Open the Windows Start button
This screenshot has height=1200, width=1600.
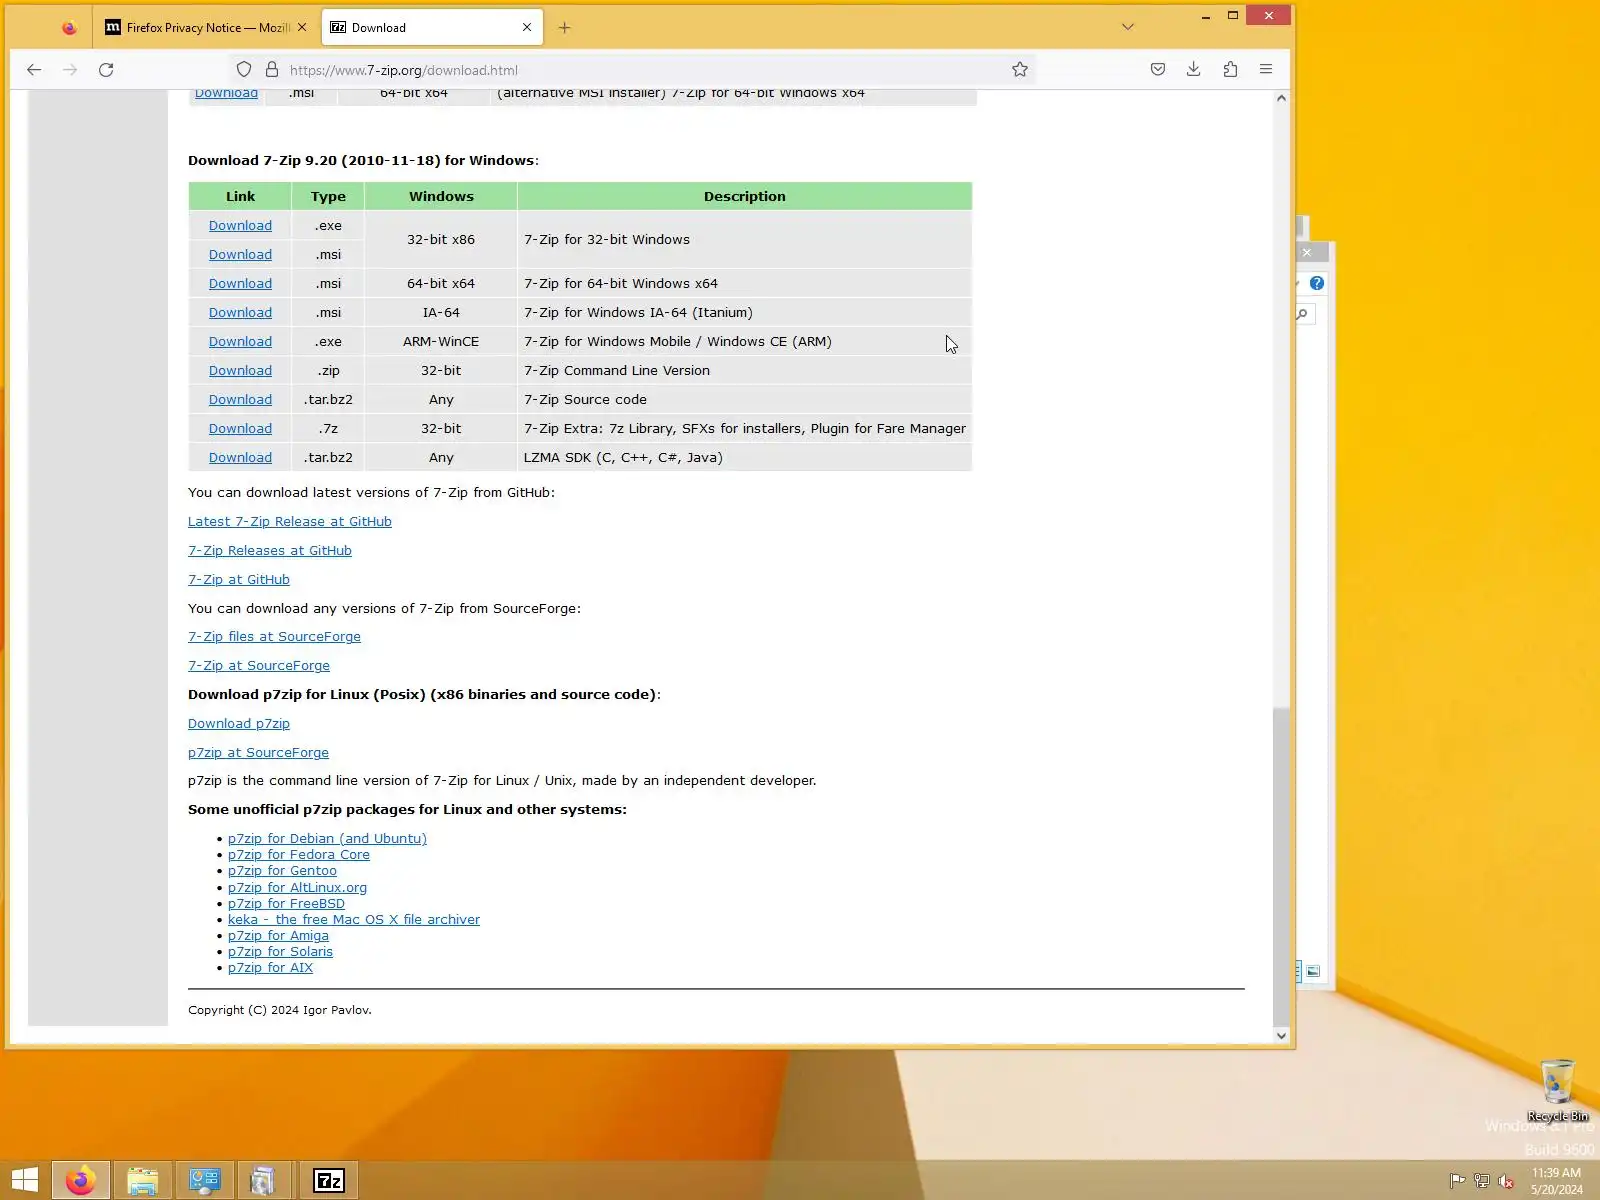click(25, 1180)
